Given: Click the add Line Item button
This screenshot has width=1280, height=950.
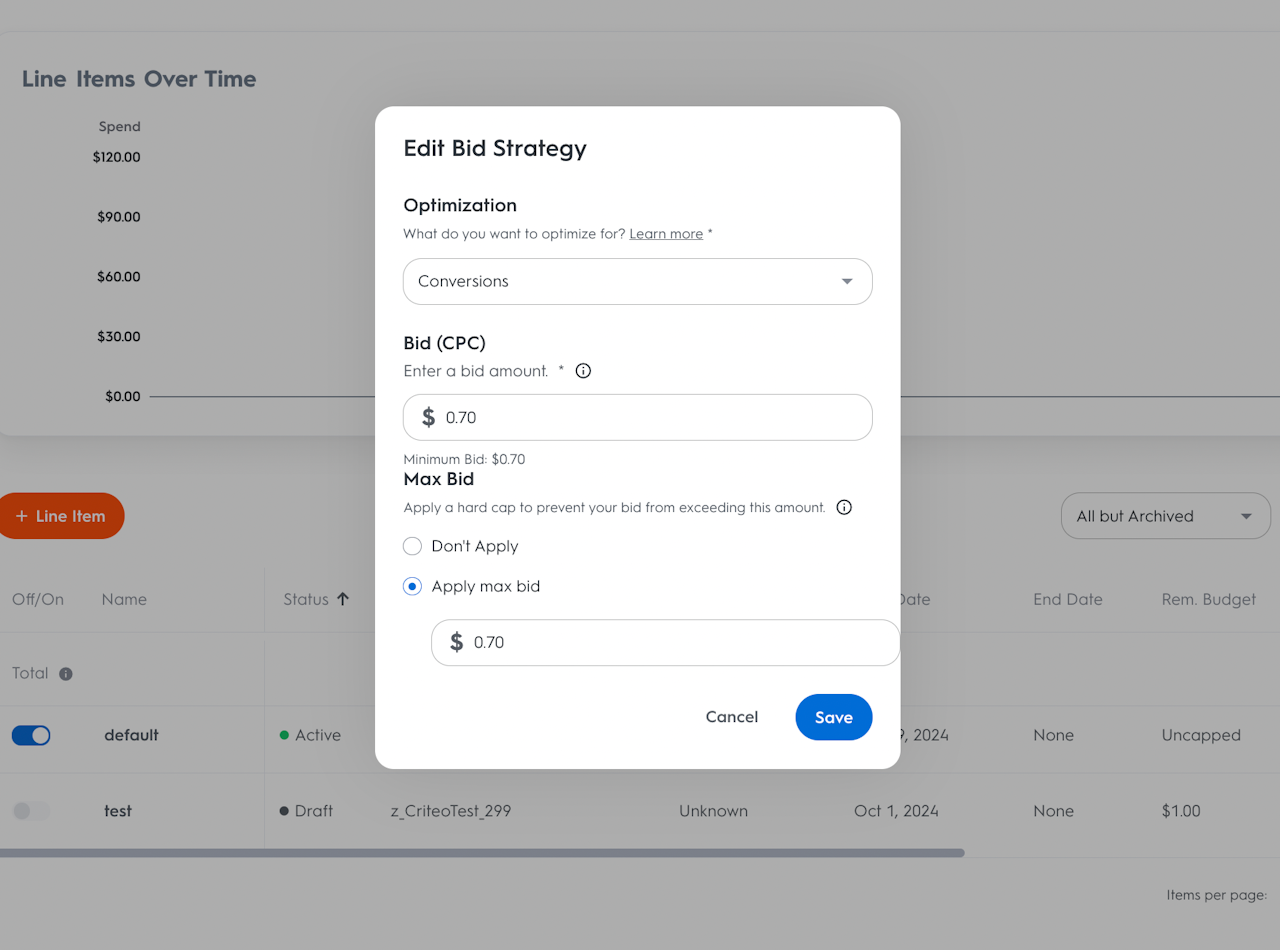Looking at the screenshot, I should [x=60, y=516].
